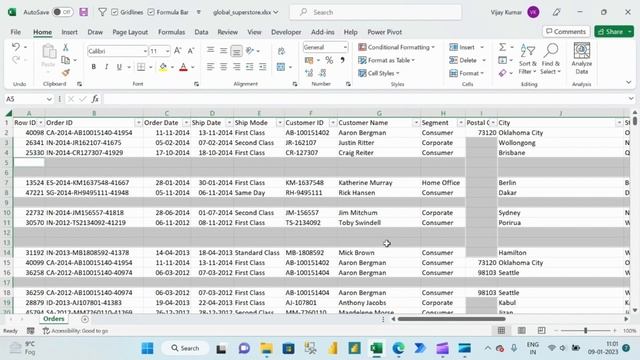Viewport: 640px width, 360px height.
Task: Open the Number Format General dropdown
Action: pyautogui.click(x=345, y=47)
